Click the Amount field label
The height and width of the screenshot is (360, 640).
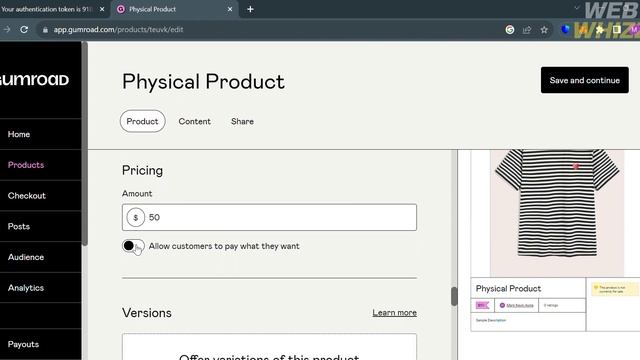[137, 193]
